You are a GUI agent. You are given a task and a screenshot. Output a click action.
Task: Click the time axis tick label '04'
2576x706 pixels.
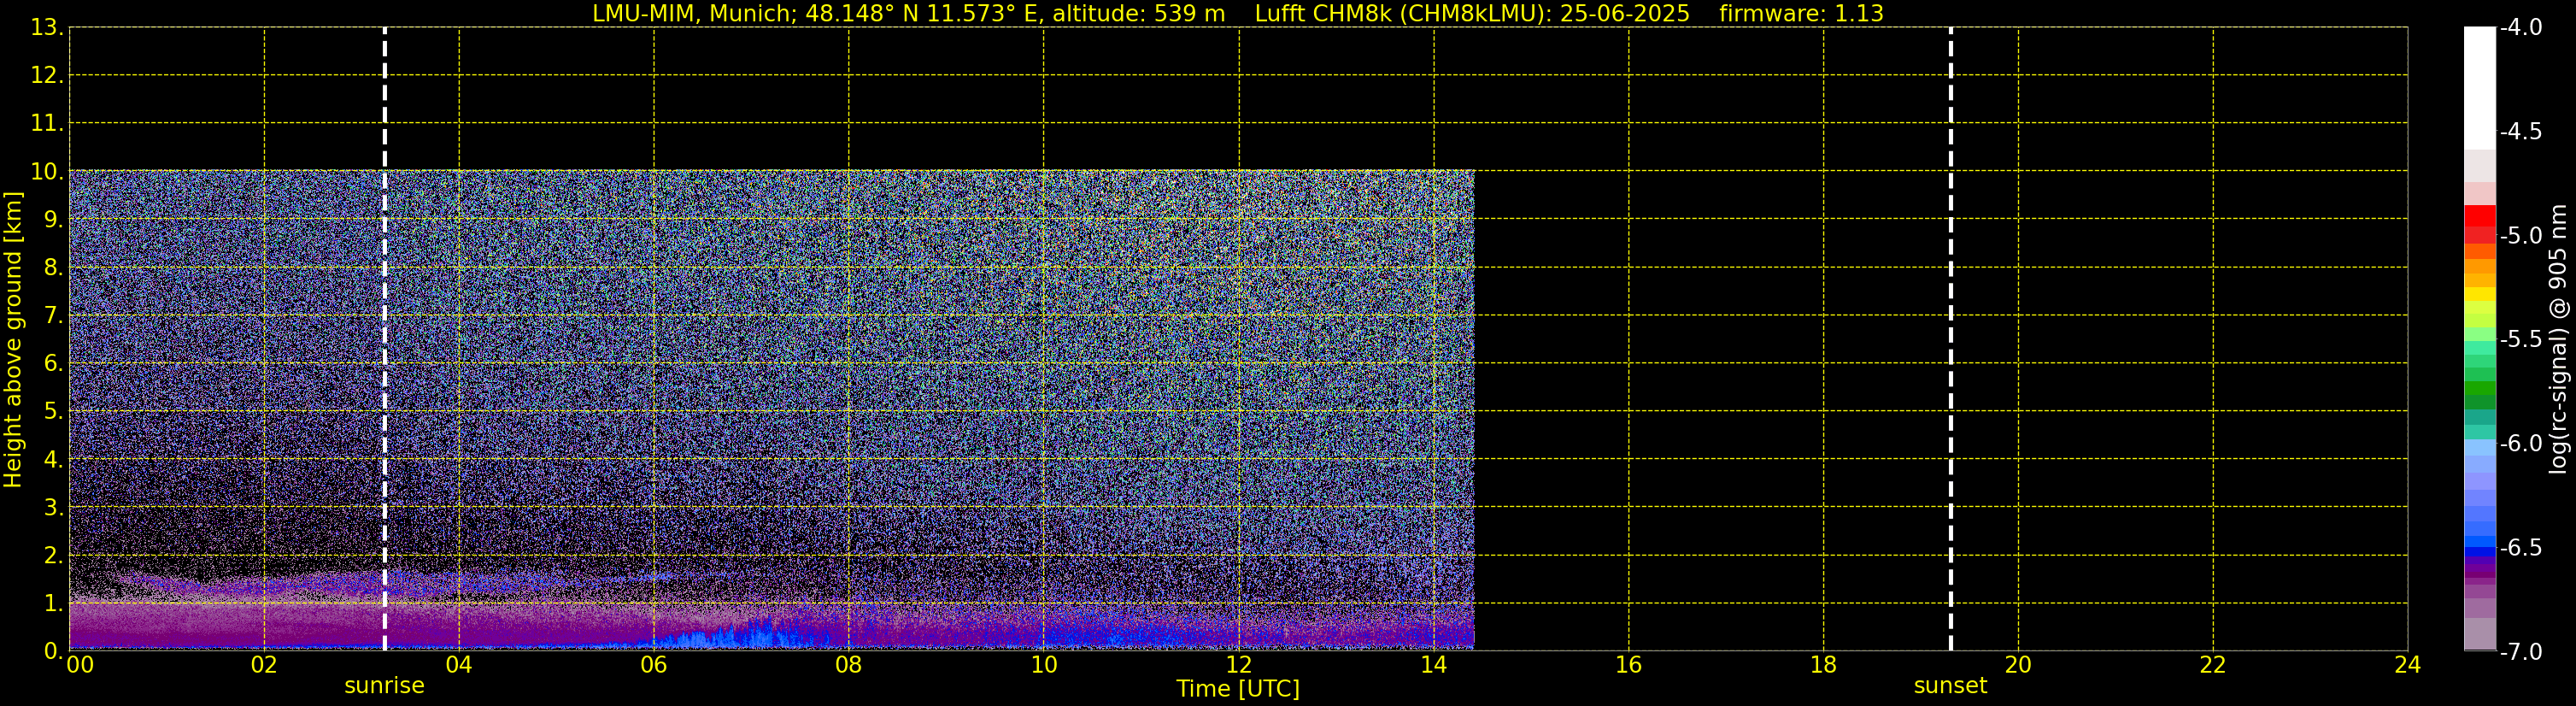coord(459,665)
